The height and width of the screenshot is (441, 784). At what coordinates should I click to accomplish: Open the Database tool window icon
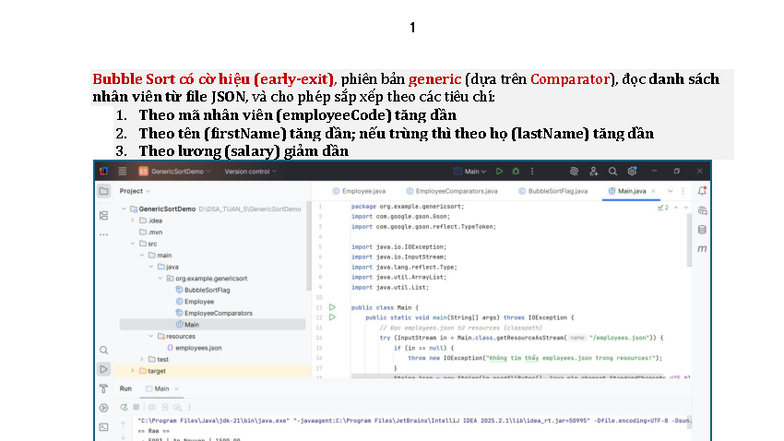[x=702, y=228]
